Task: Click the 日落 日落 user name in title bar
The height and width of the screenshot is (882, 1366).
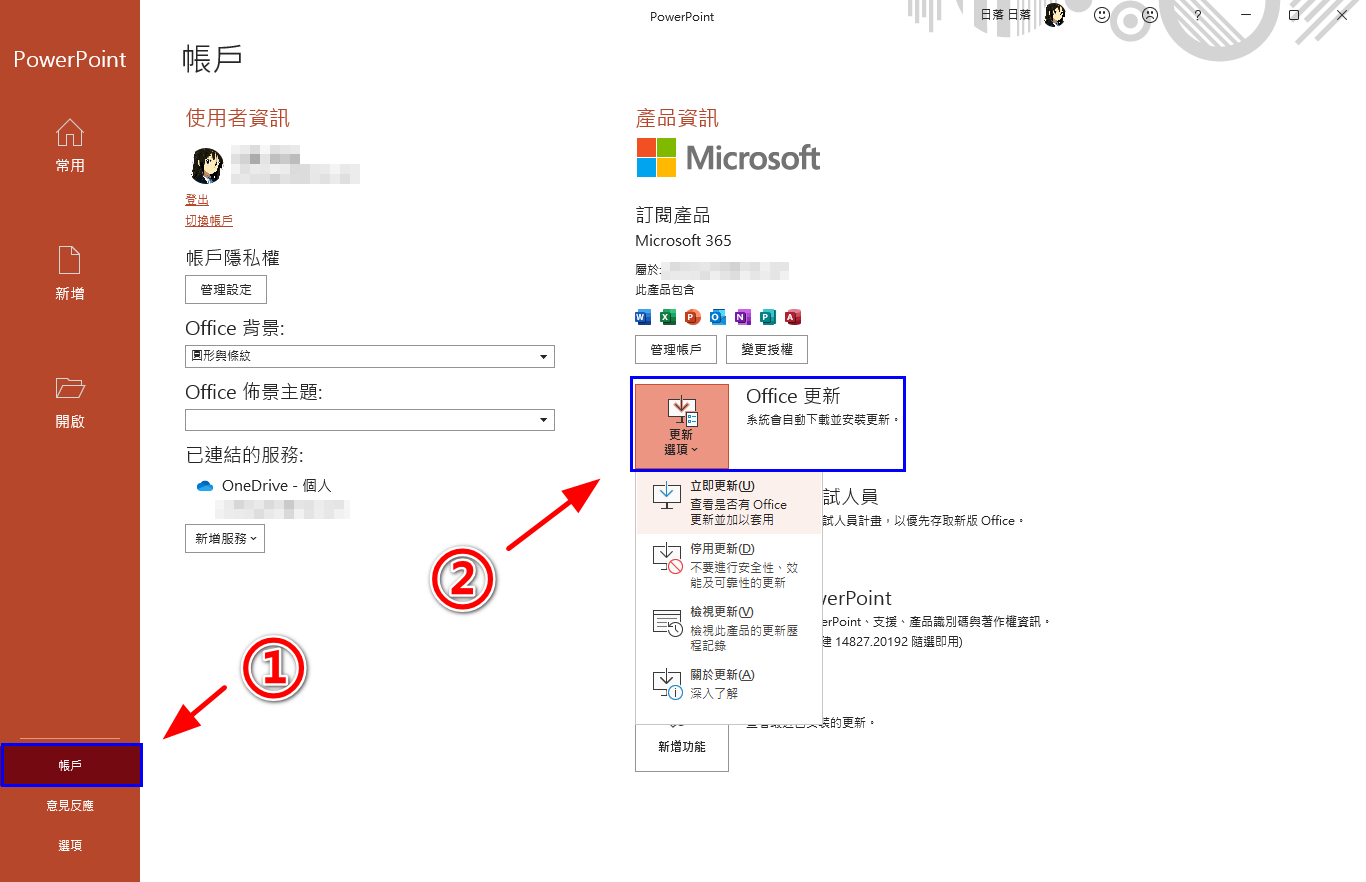Action: click(1006, 15)
